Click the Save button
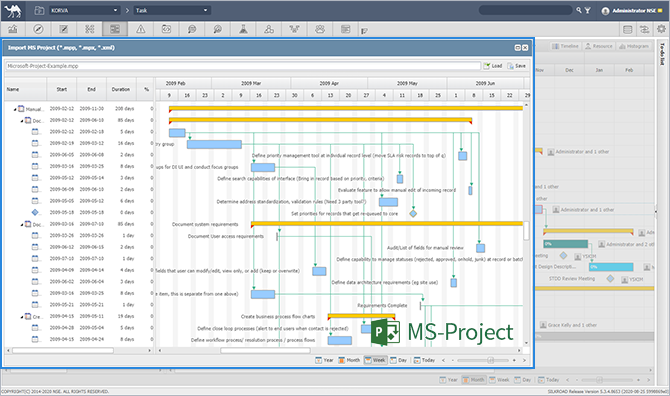Viewport: 670px width, 396px height. tap(517, 66)
